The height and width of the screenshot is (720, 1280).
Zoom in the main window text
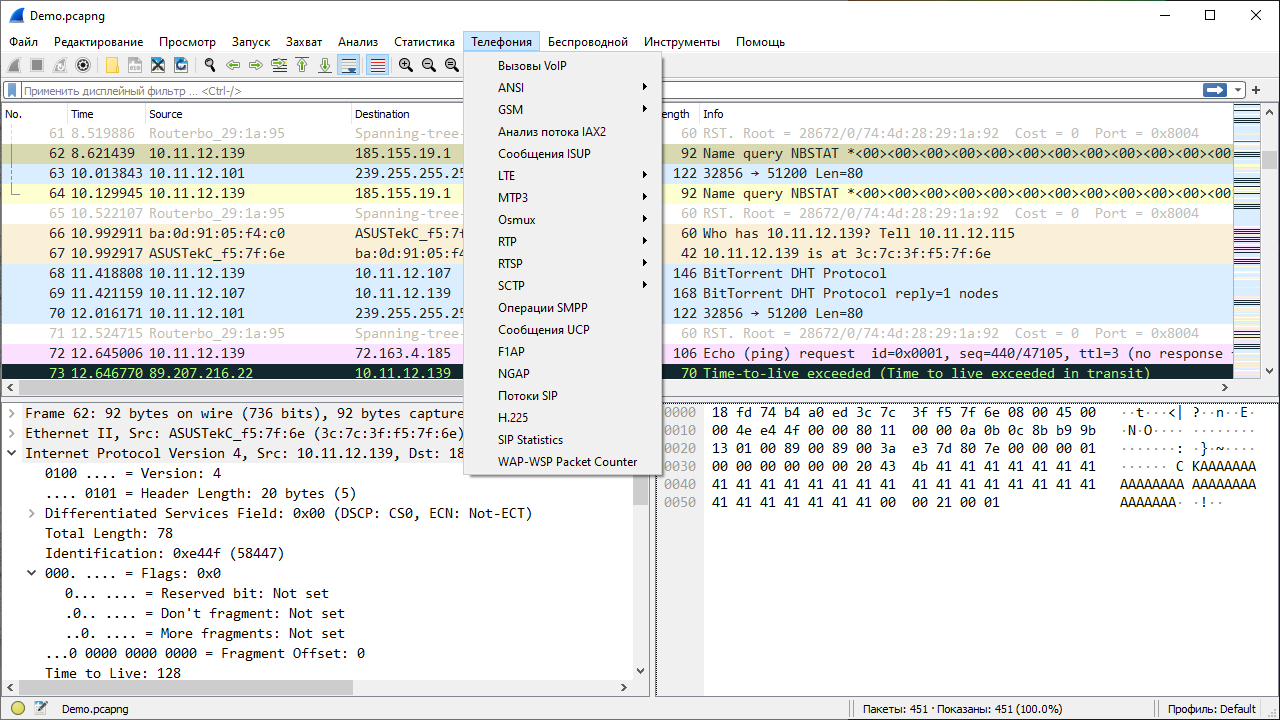point(406,65)
